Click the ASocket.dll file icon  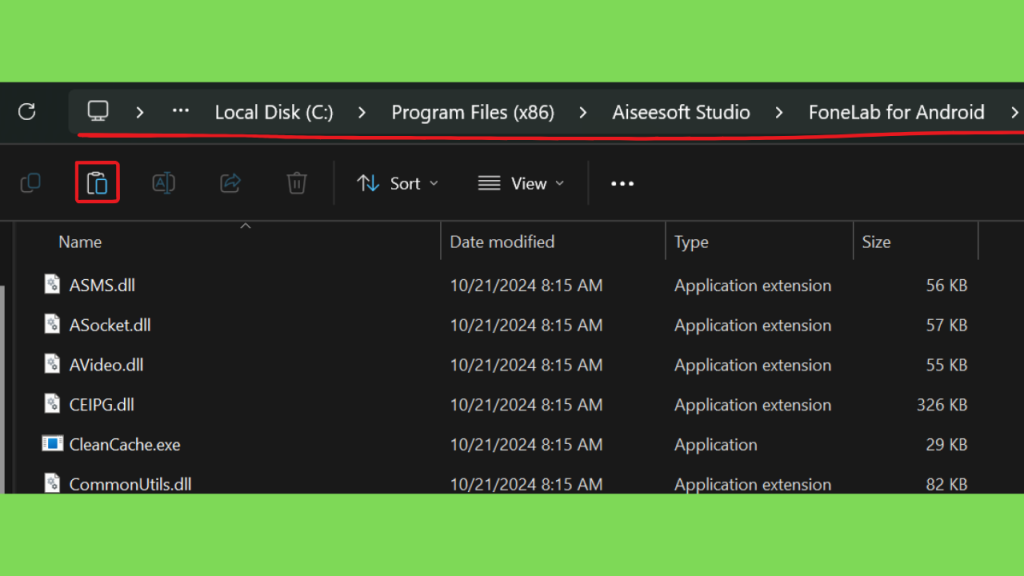[52, 324]
